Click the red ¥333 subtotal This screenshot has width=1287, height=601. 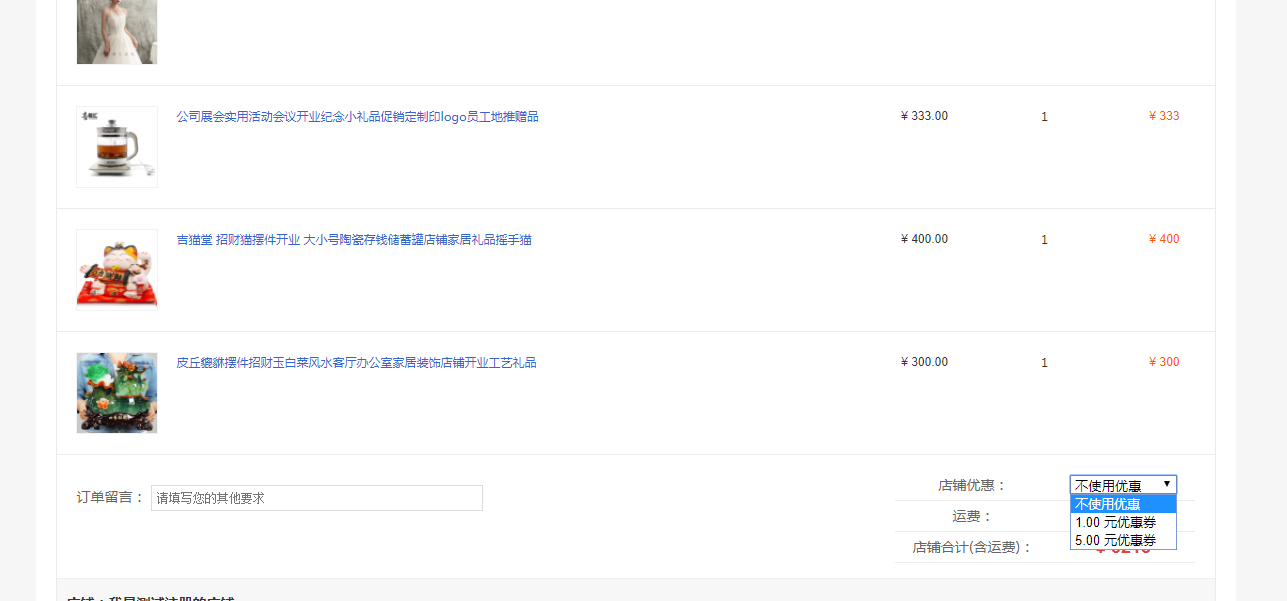click(x=1164, y=116)
